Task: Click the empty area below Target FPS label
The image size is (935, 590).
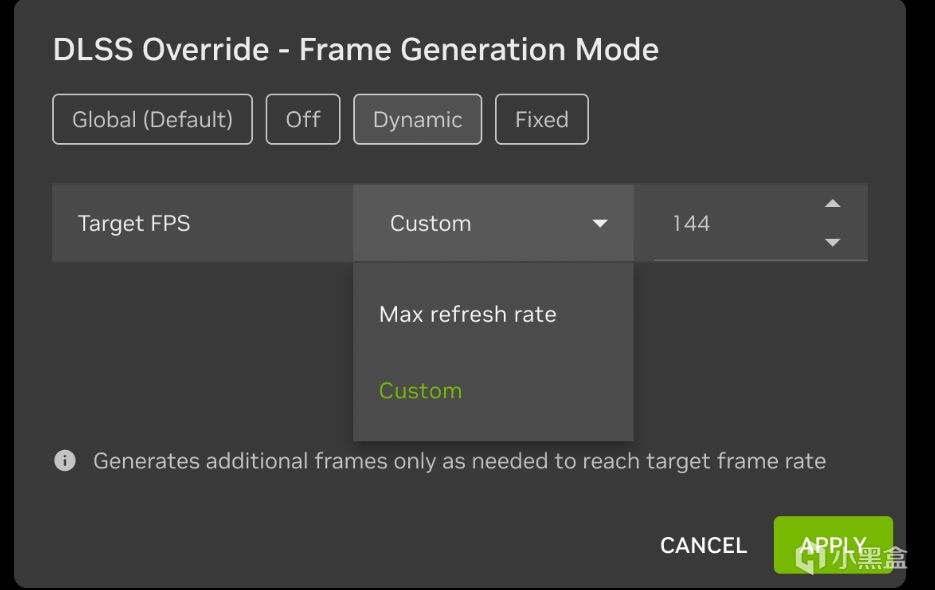Action: tap(200, 350)
